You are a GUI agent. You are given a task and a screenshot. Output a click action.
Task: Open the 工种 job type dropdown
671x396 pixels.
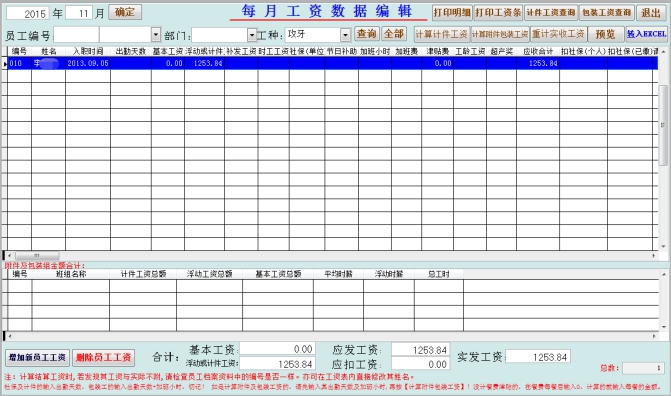(x=345, y=35)
